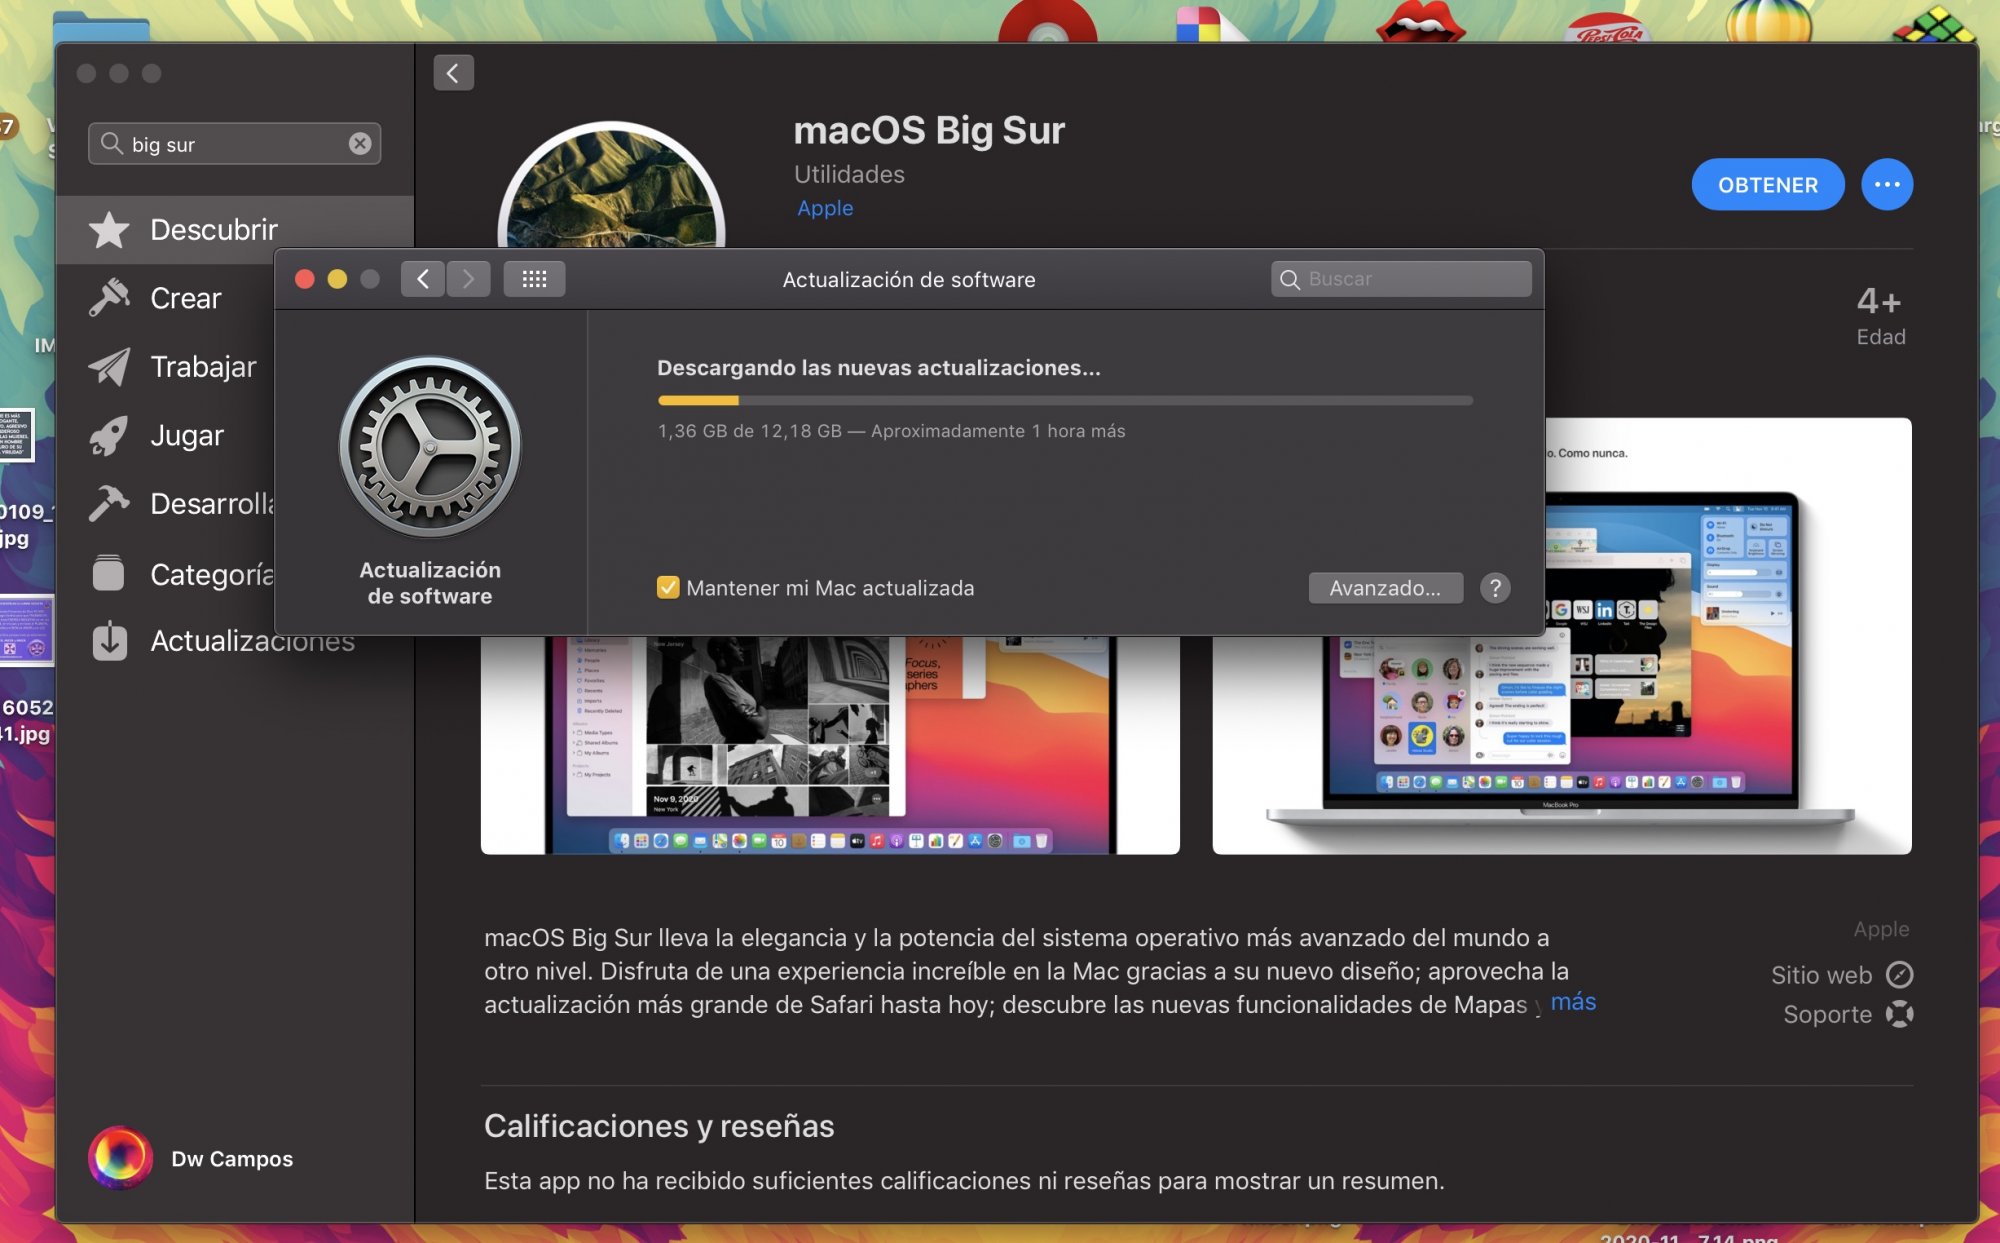Select the Jugar rocket icon

109,436
